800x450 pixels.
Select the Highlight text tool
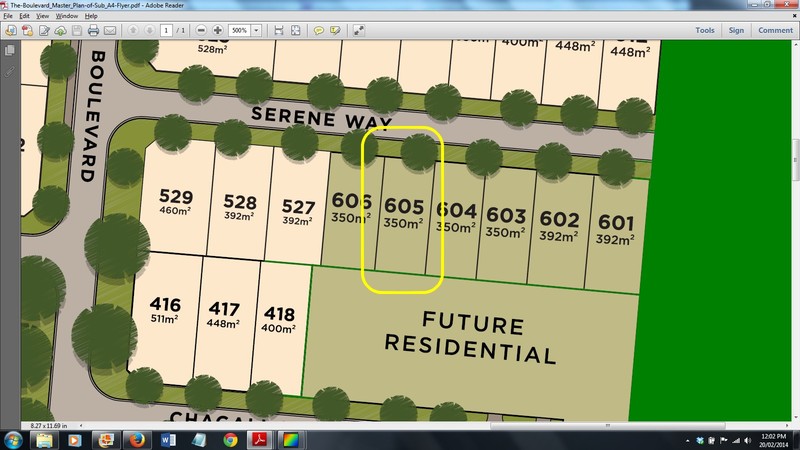point(335,31)
